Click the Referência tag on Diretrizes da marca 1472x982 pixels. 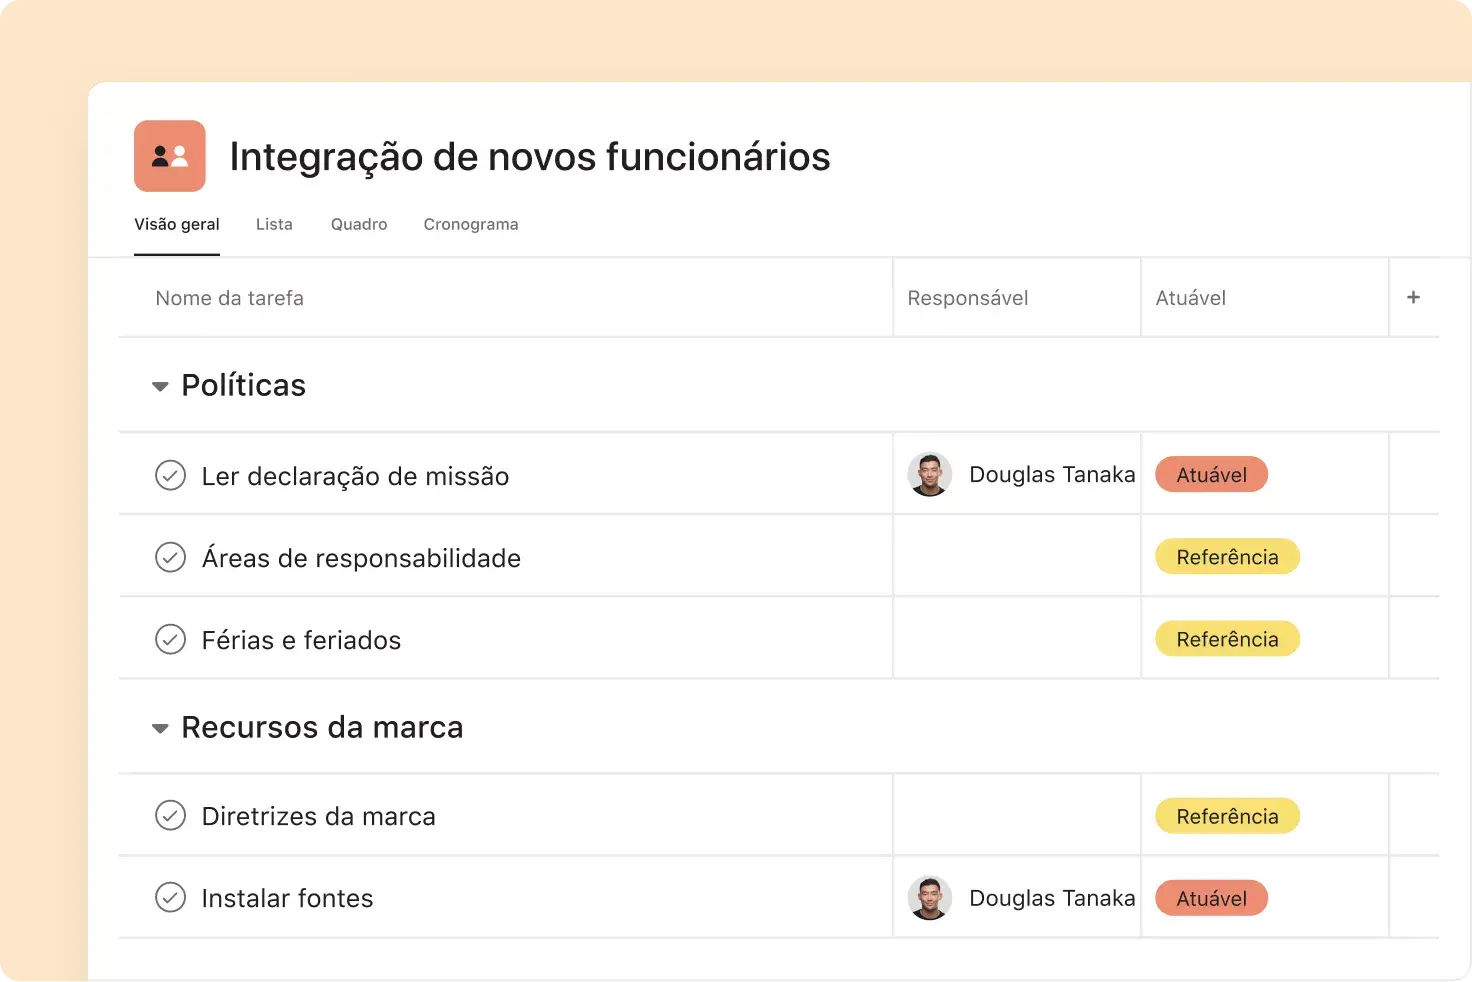[x=1227, y=815]
